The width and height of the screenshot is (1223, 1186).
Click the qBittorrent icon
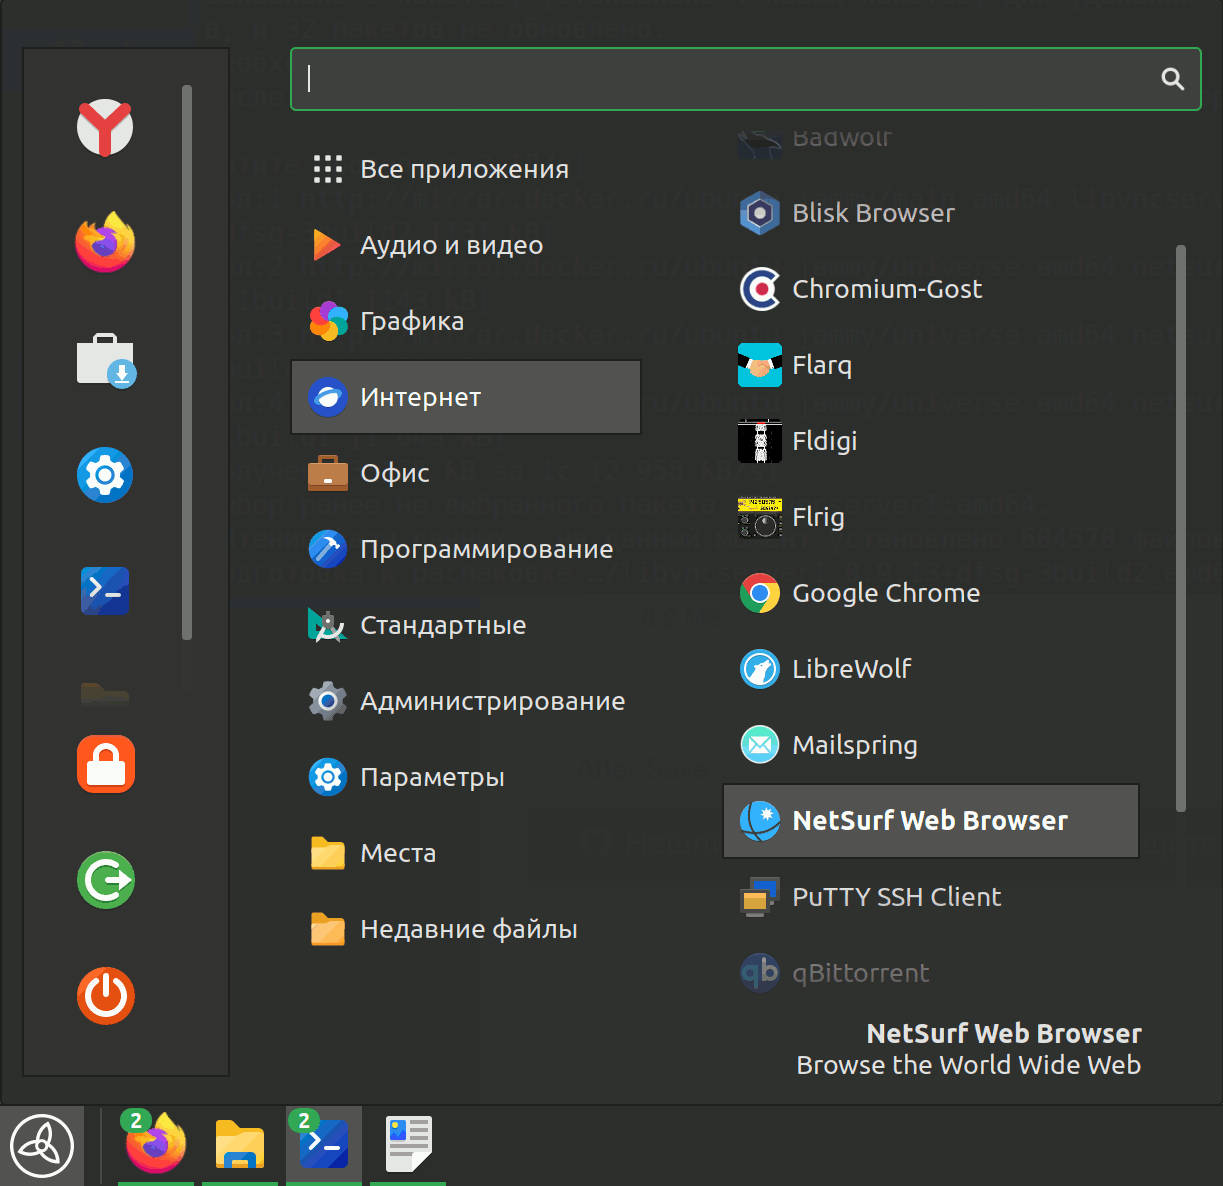(760, 973)
